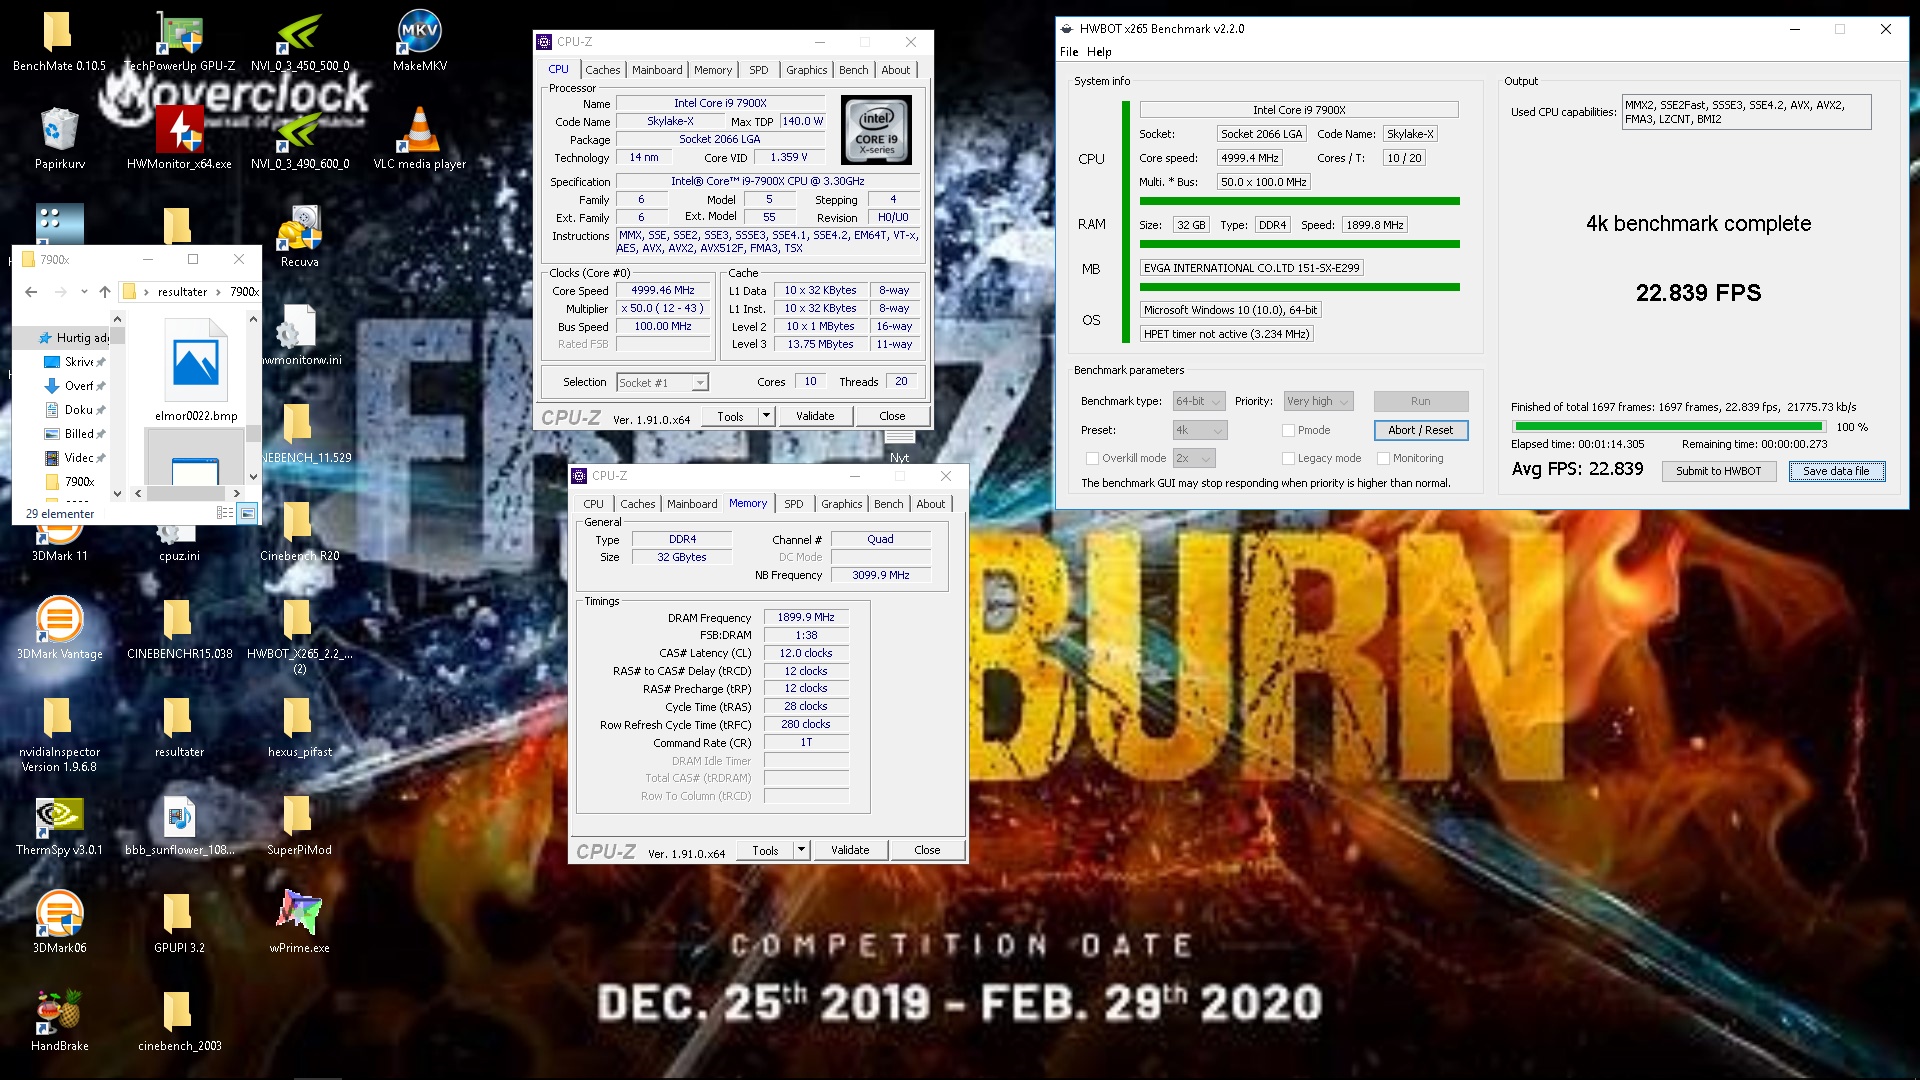Select the elmor0022.bmp file thumbnail
Image resolution: width=1920 pixels, height=1080 pixels.
196,370
